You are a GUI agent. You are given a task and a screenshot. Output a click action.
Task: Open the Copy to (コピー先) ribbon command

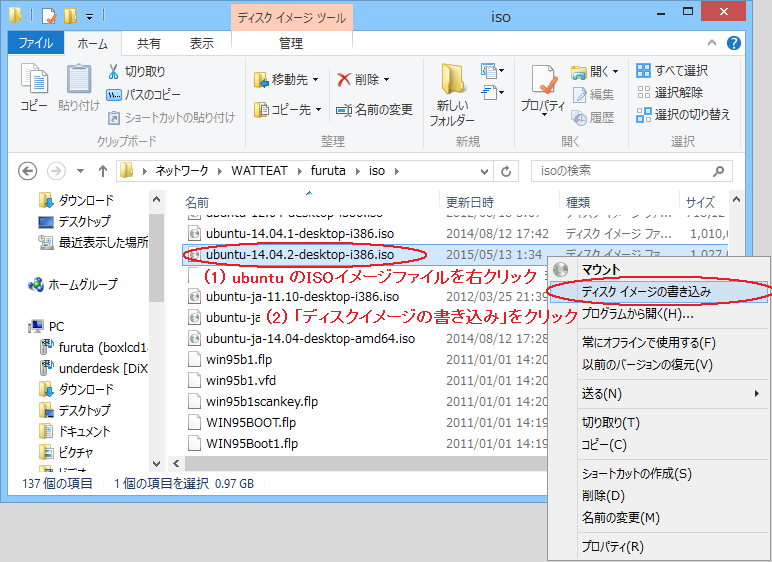tap(288, 109)
